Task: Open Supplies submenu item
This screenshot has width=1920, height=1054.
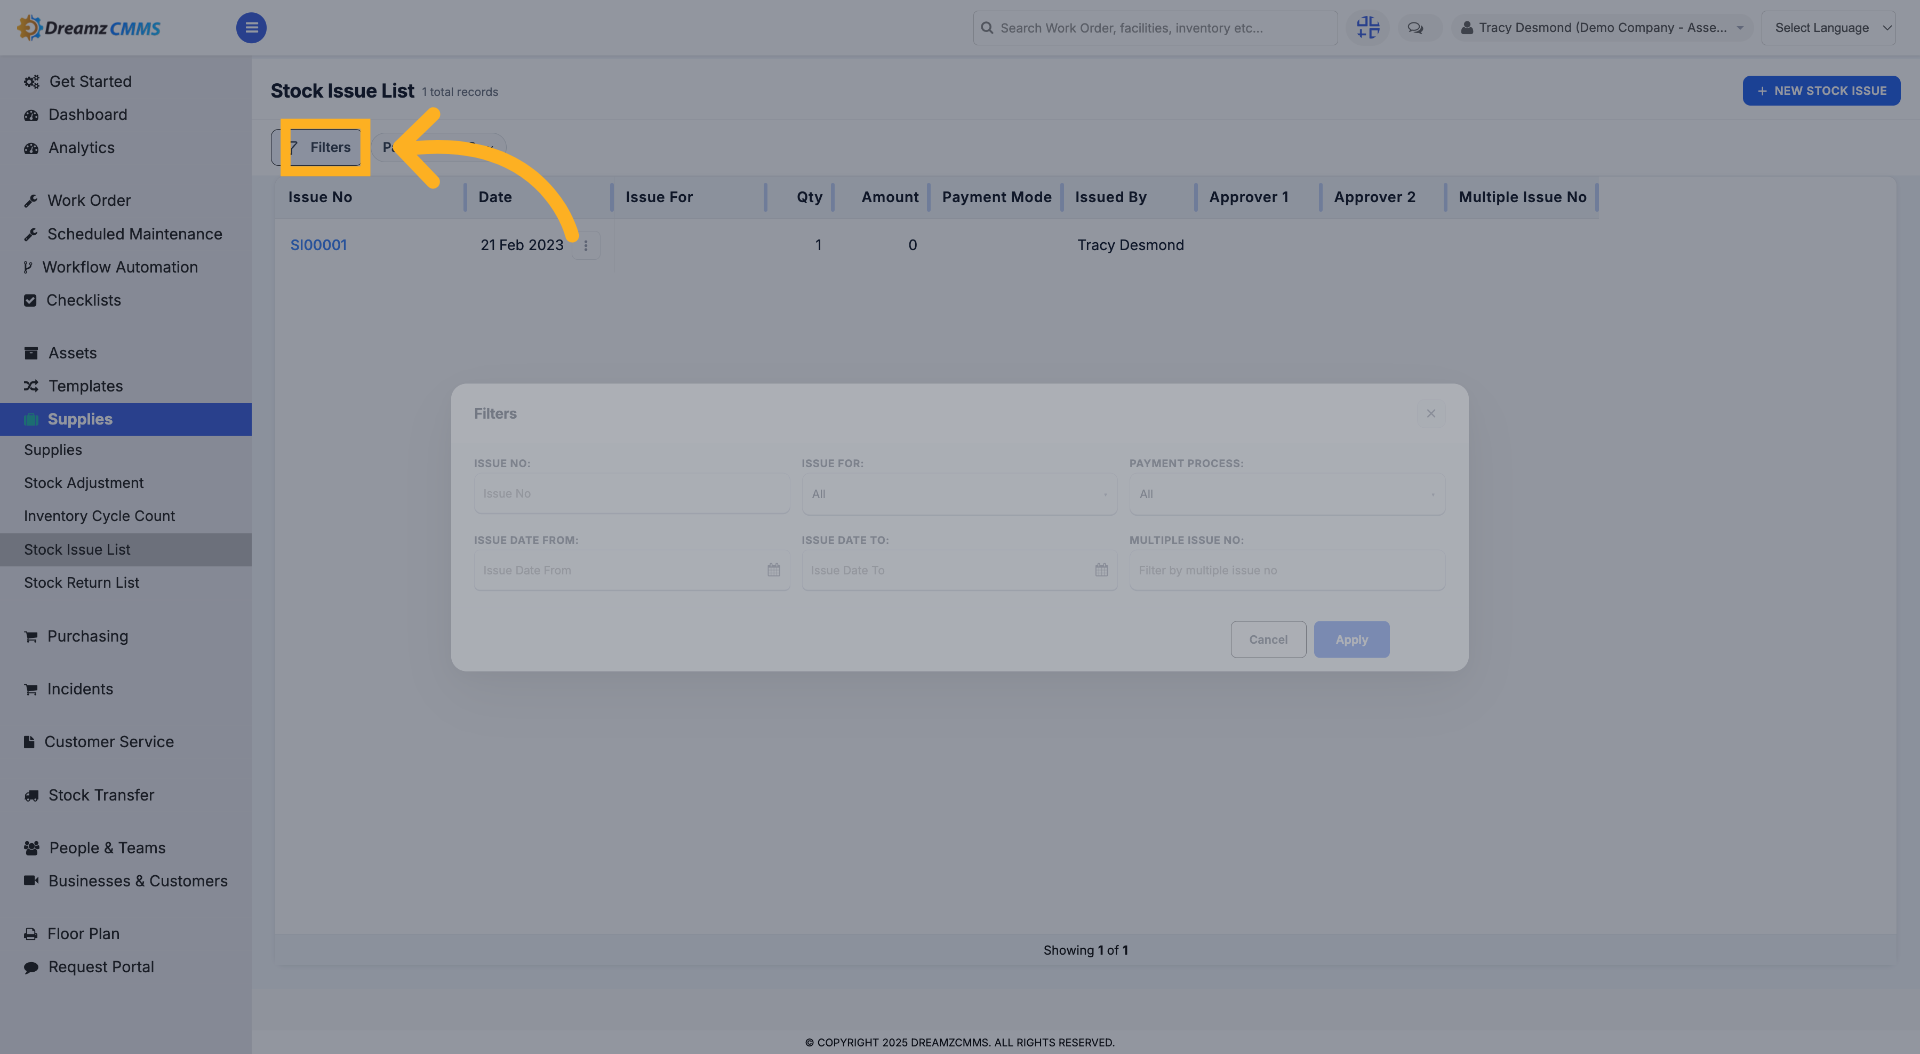Action: [53, 450]
